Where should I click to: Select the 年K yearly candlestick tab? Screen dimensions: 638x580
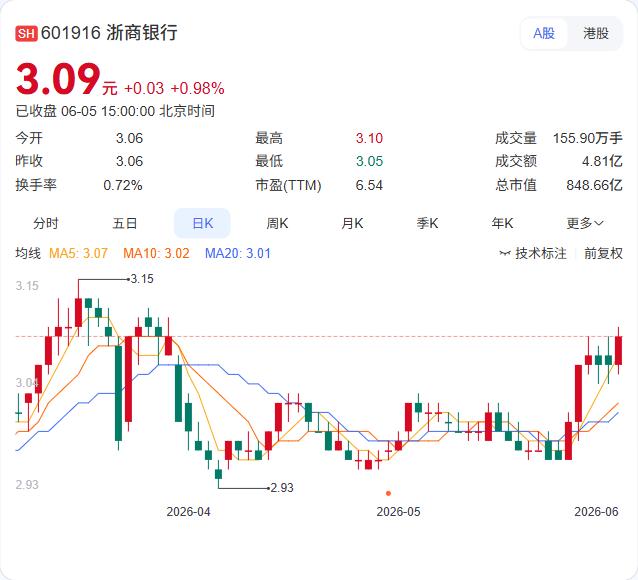pos(502,223)
